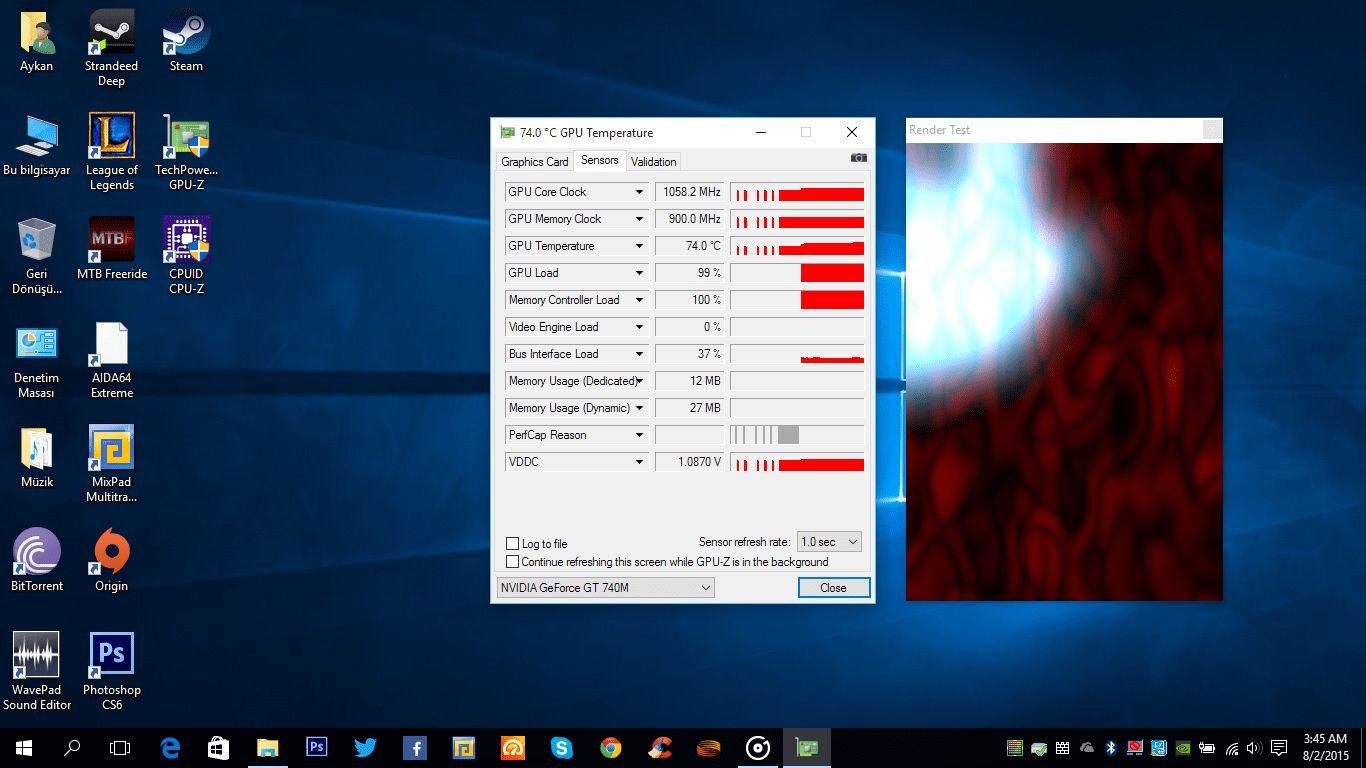Open the taskbar clock showing 3:45 AM
This screenshot has height=768, width=1366.
point(1326,747)
